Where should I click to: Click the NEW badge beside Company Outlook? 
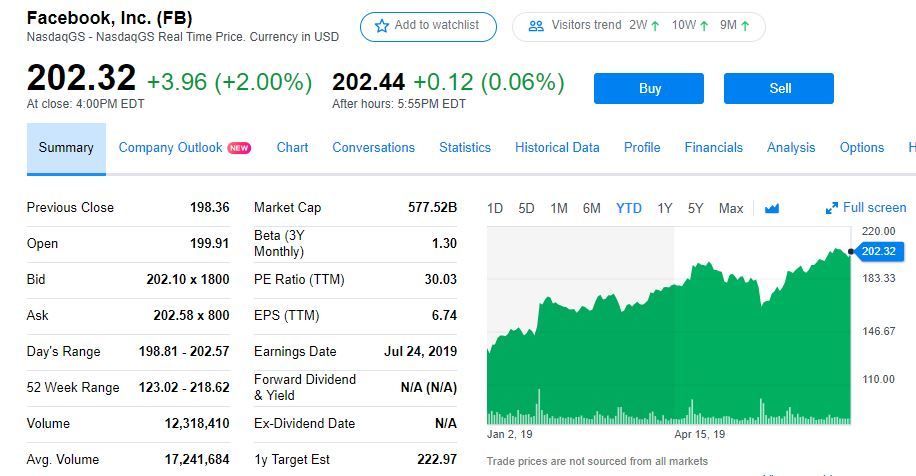(239, 148)
